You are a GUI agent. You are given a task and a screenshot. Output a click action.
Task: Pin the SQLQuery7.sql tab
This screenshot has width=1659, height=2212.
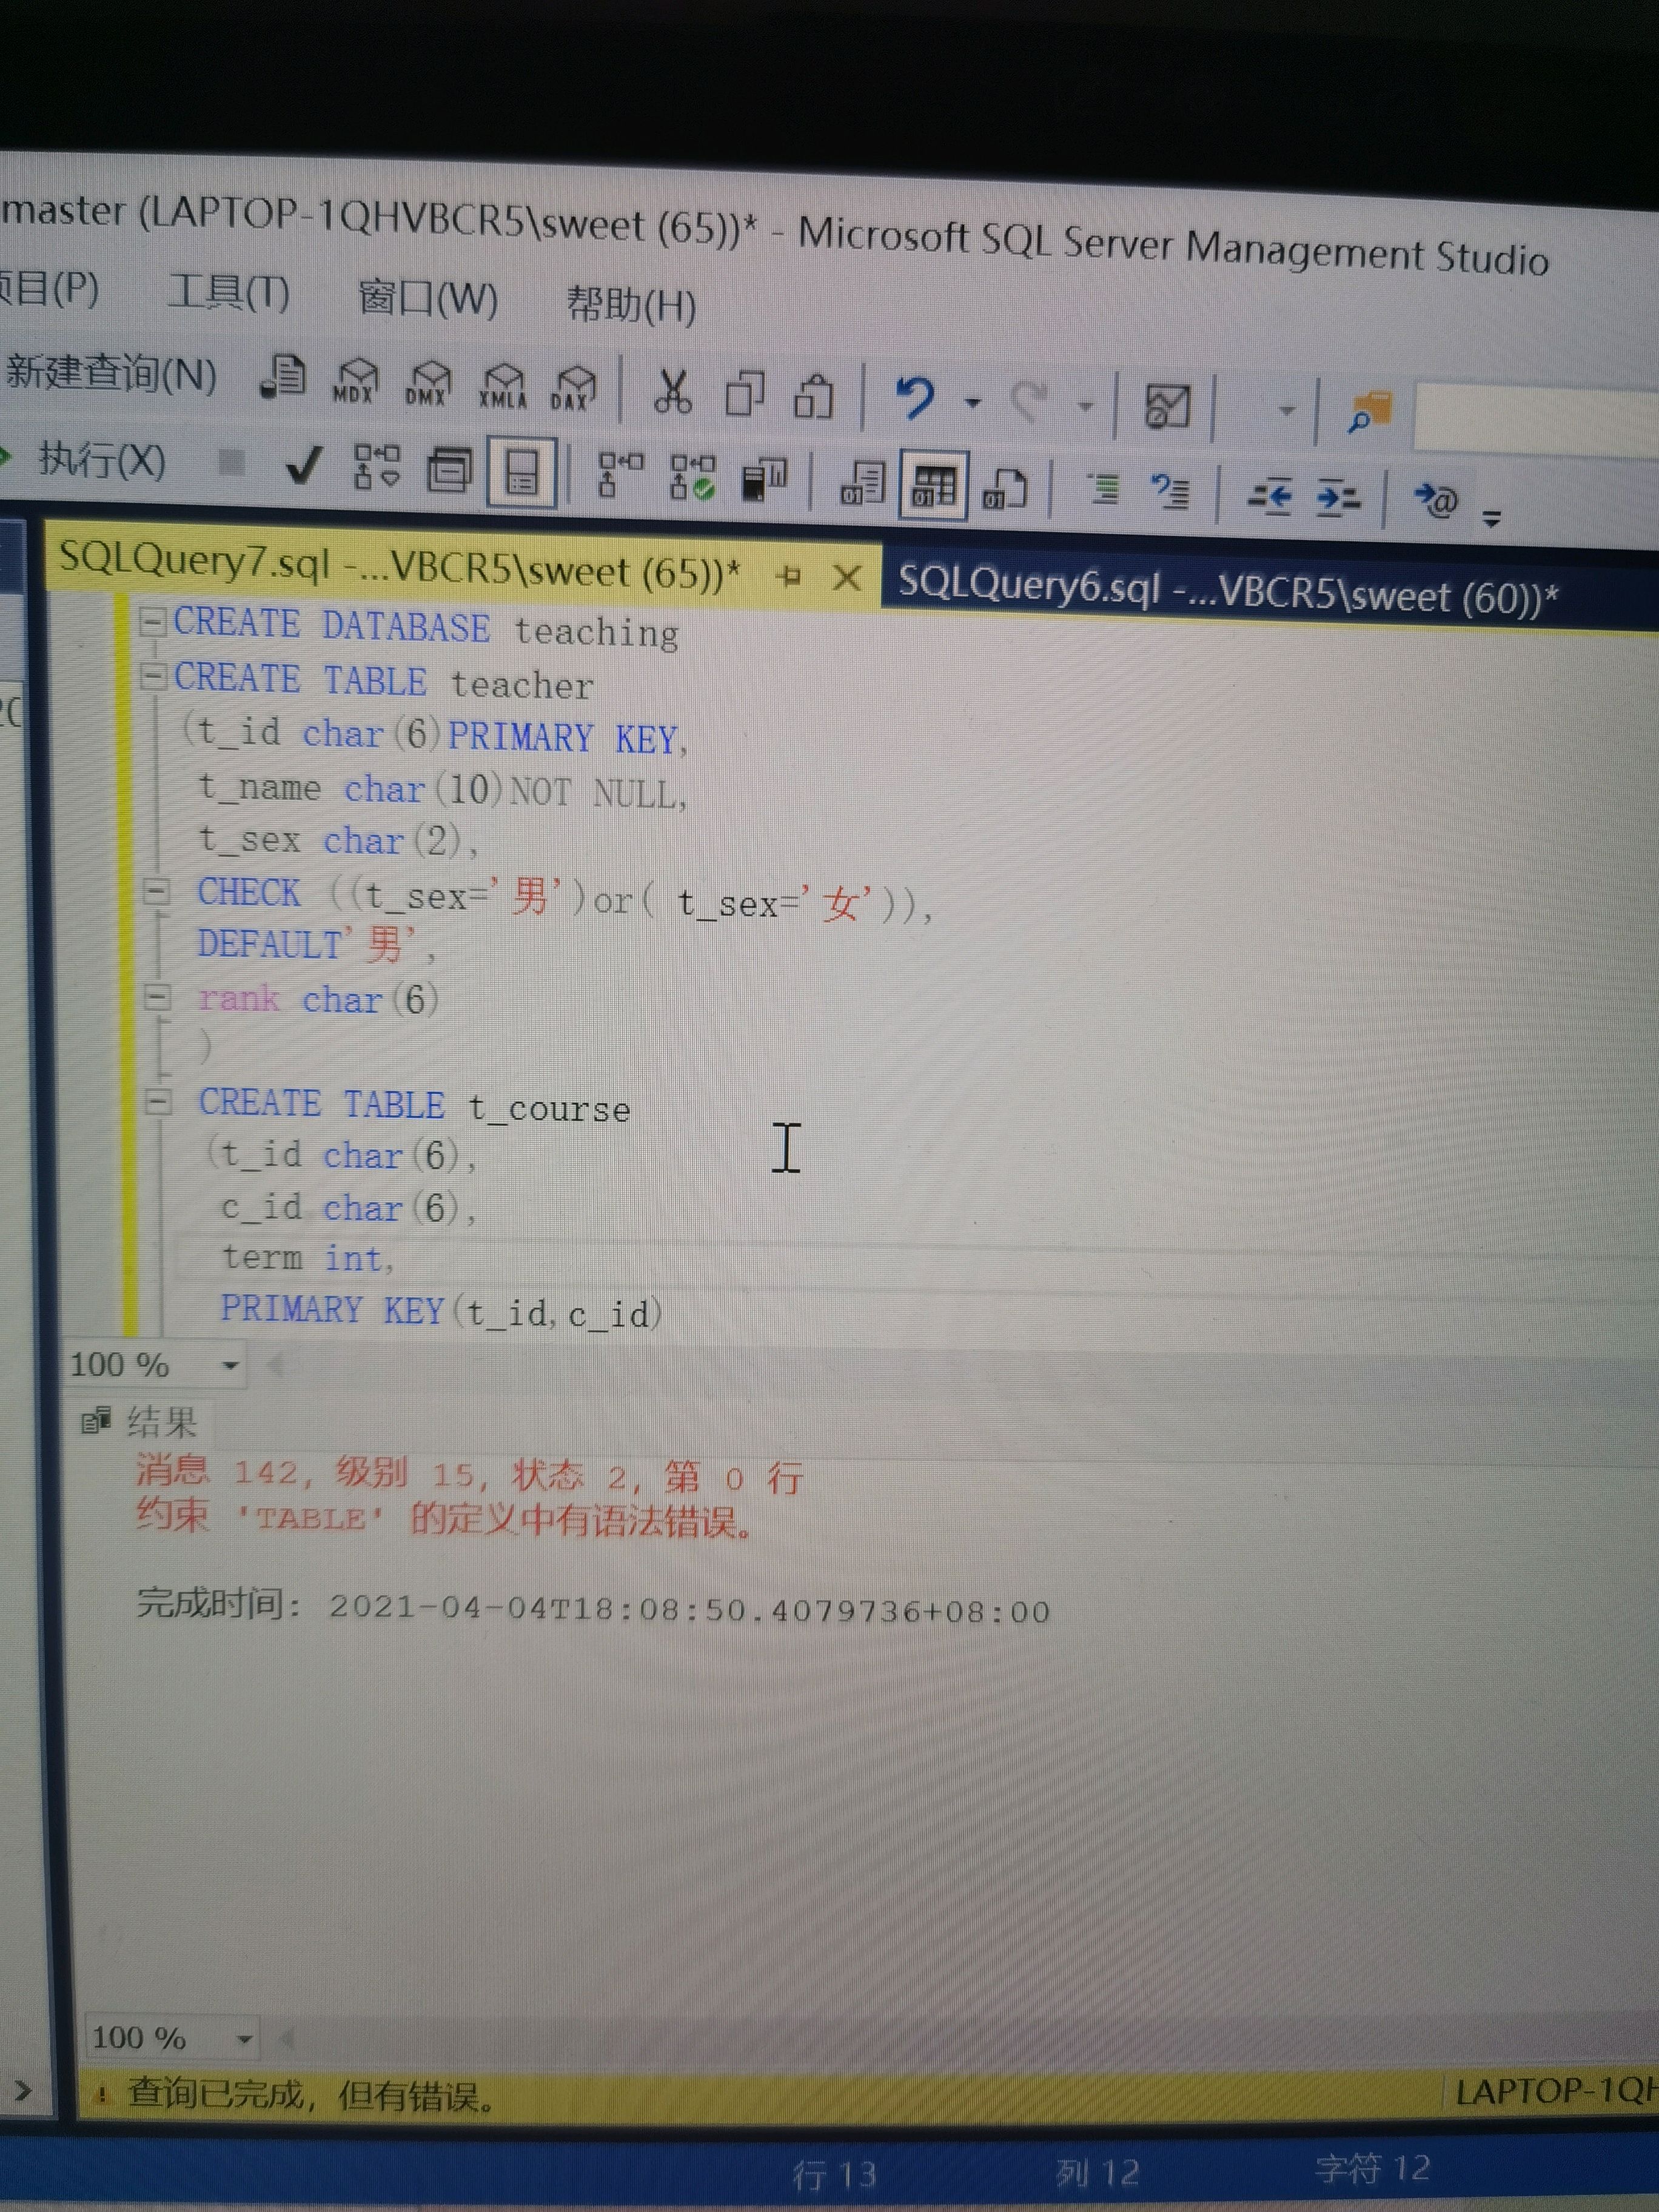click(x=790, y=575)
